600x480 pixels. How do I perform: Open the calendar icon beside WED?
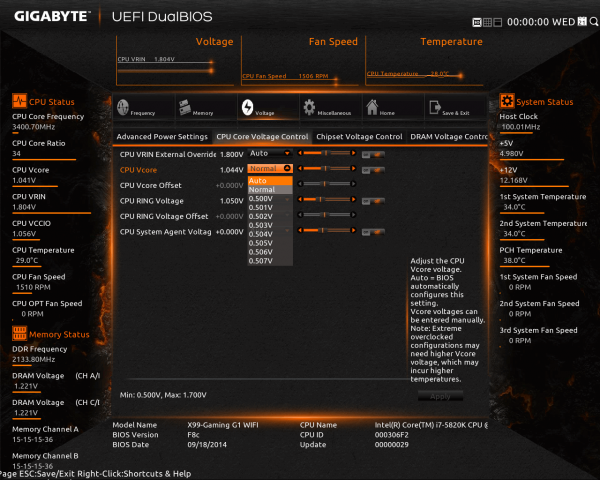click(582, 21)
